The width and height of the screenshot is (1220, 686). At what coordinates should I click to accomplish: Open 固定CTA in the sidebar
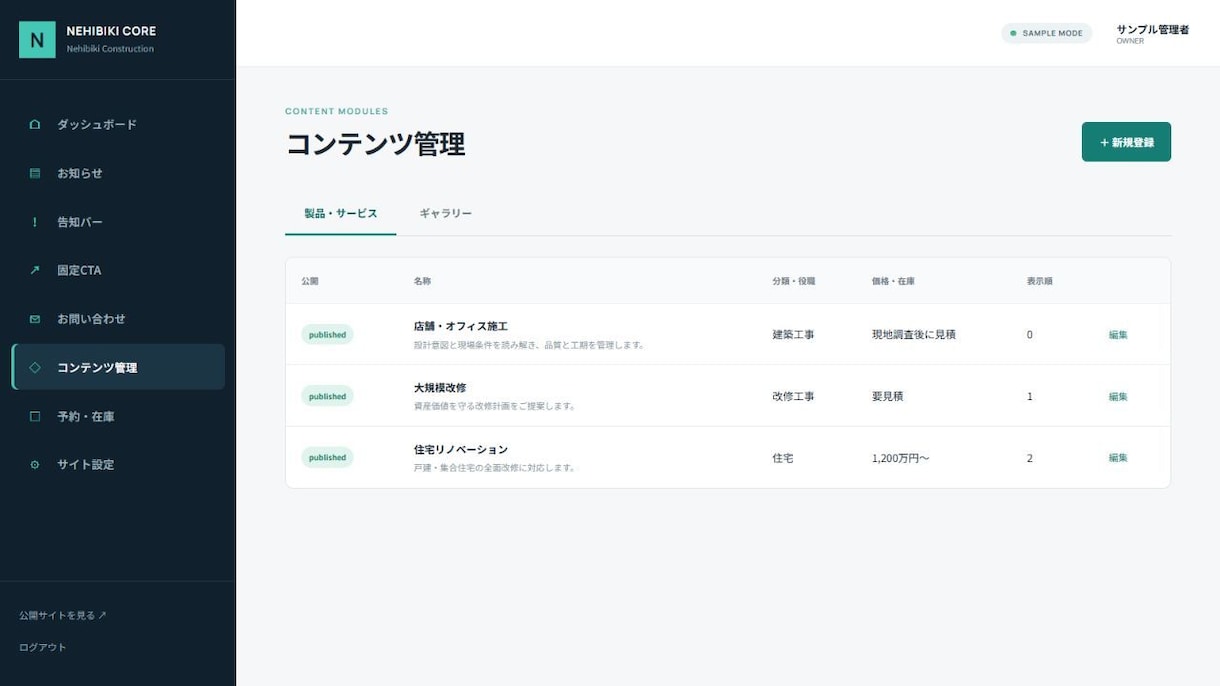[x=118, y=270]
